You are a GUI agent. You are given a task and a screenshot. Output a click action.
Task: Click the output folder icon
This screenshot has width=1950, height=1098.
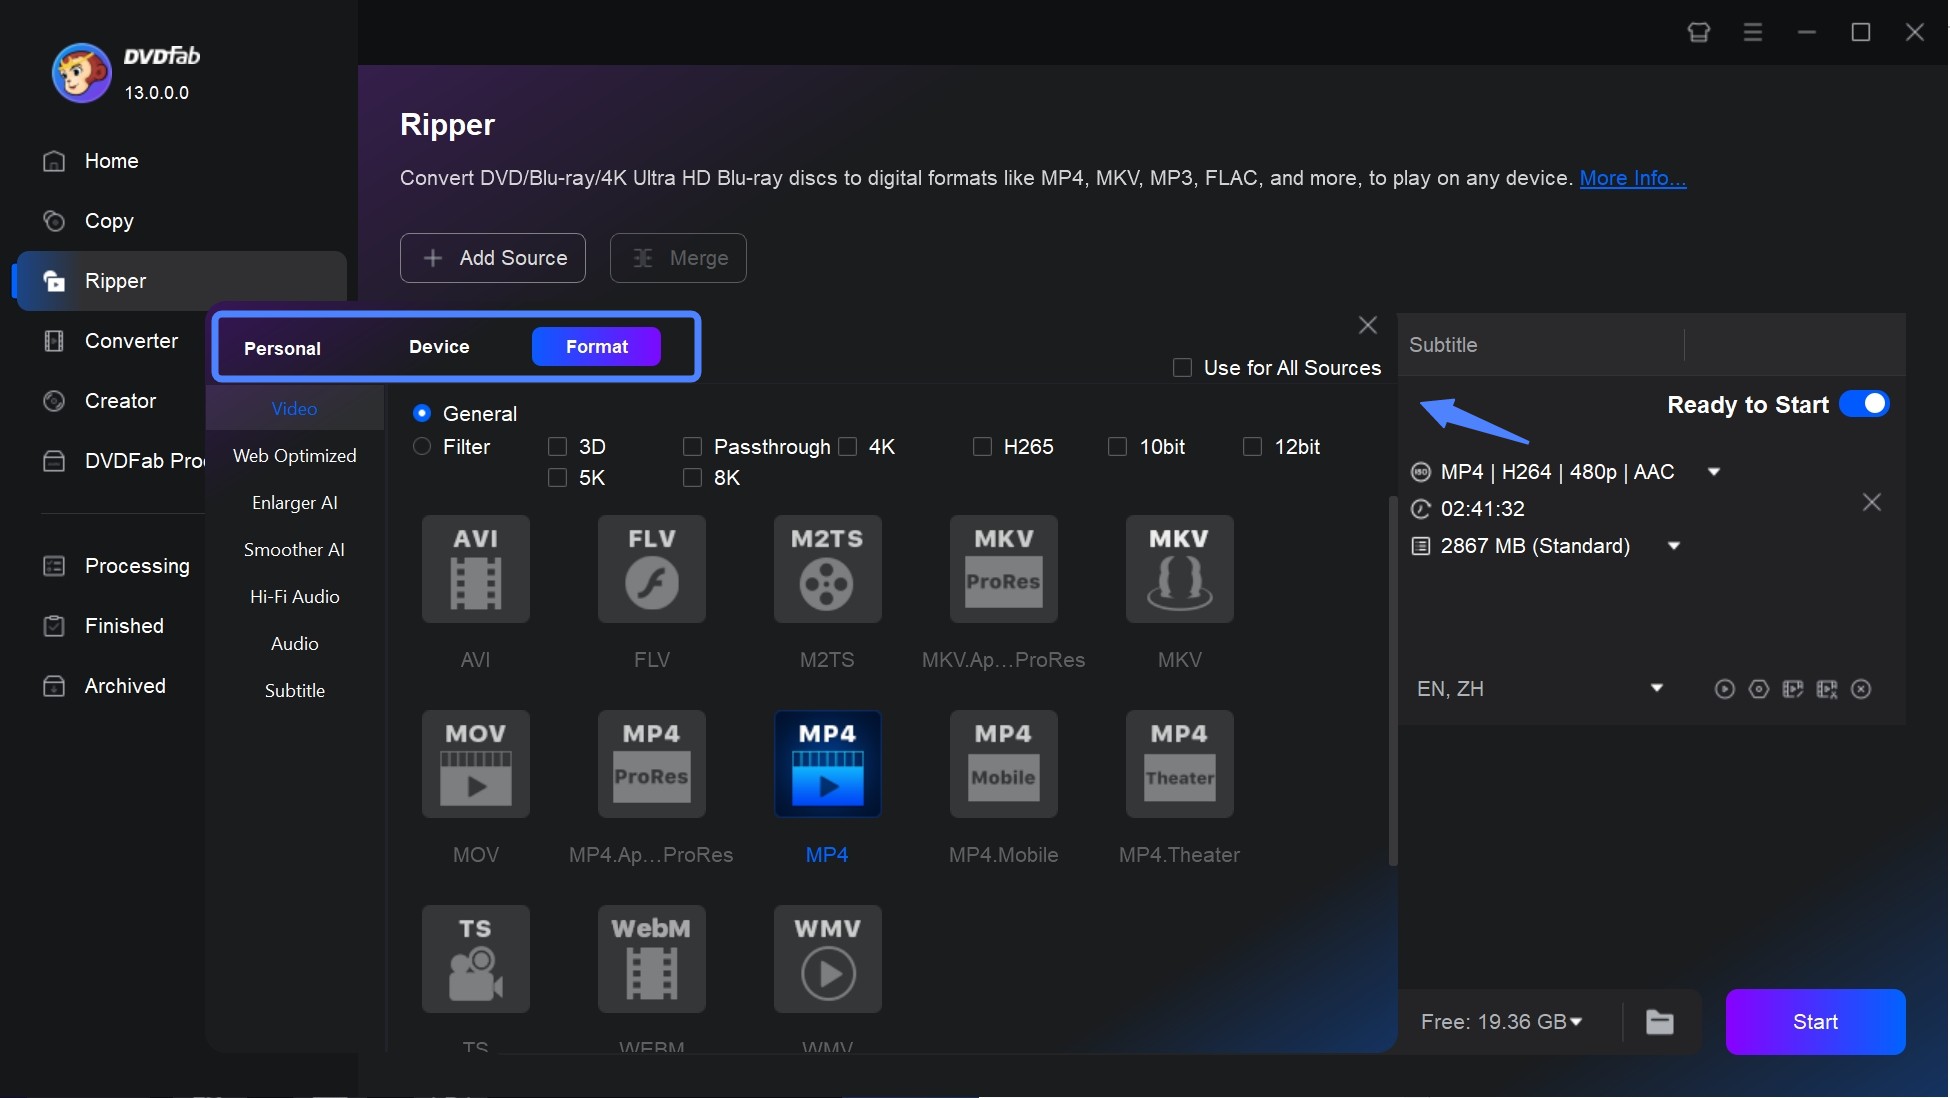coord(1661,1020)
